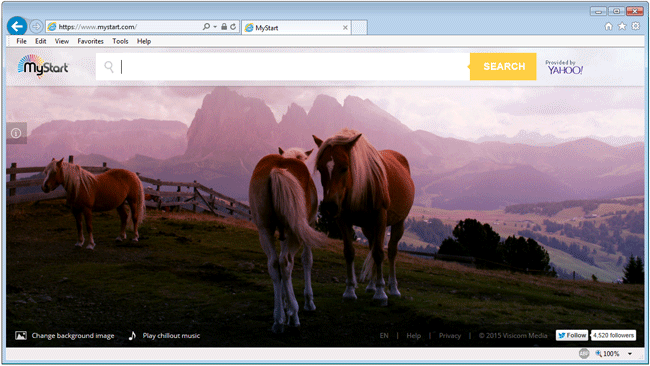
Task: Click the address bar search magnifier icon
Action: (x=206, y=27)
